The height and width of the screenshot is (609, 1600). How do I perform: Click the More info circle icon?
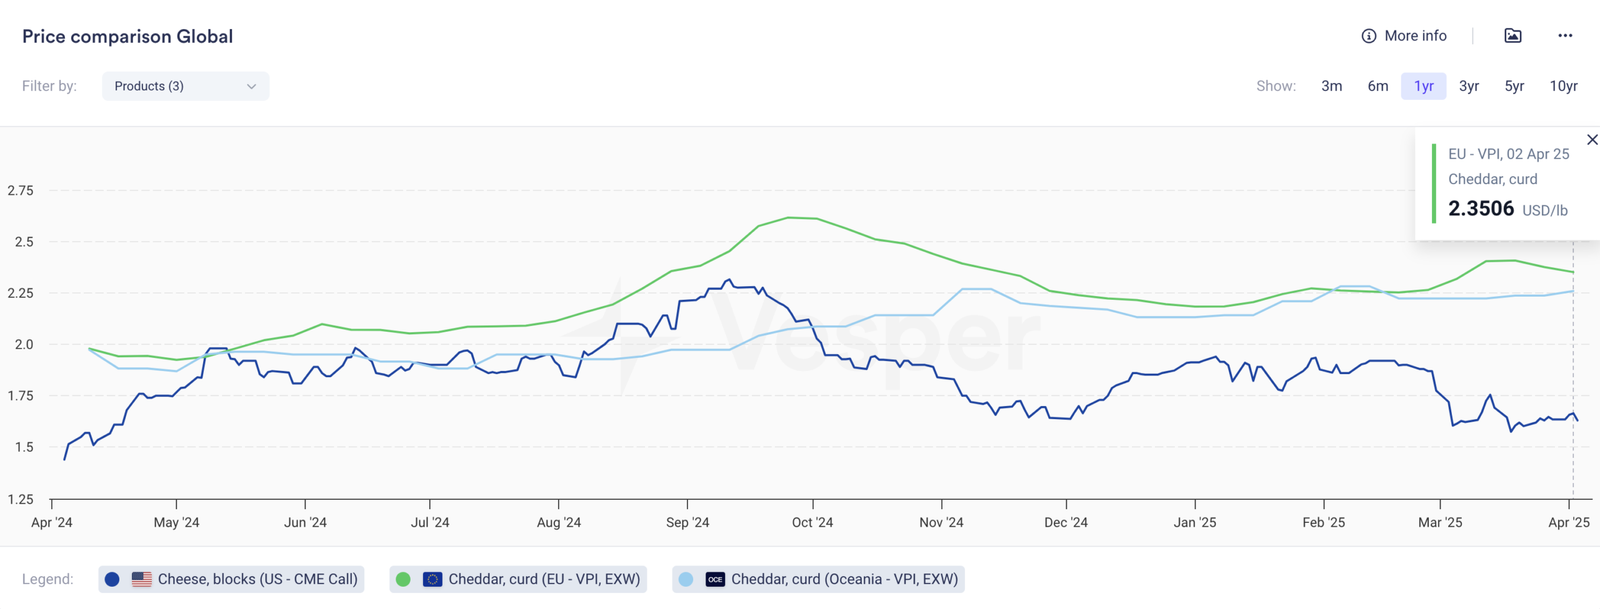pos(1368,36)
